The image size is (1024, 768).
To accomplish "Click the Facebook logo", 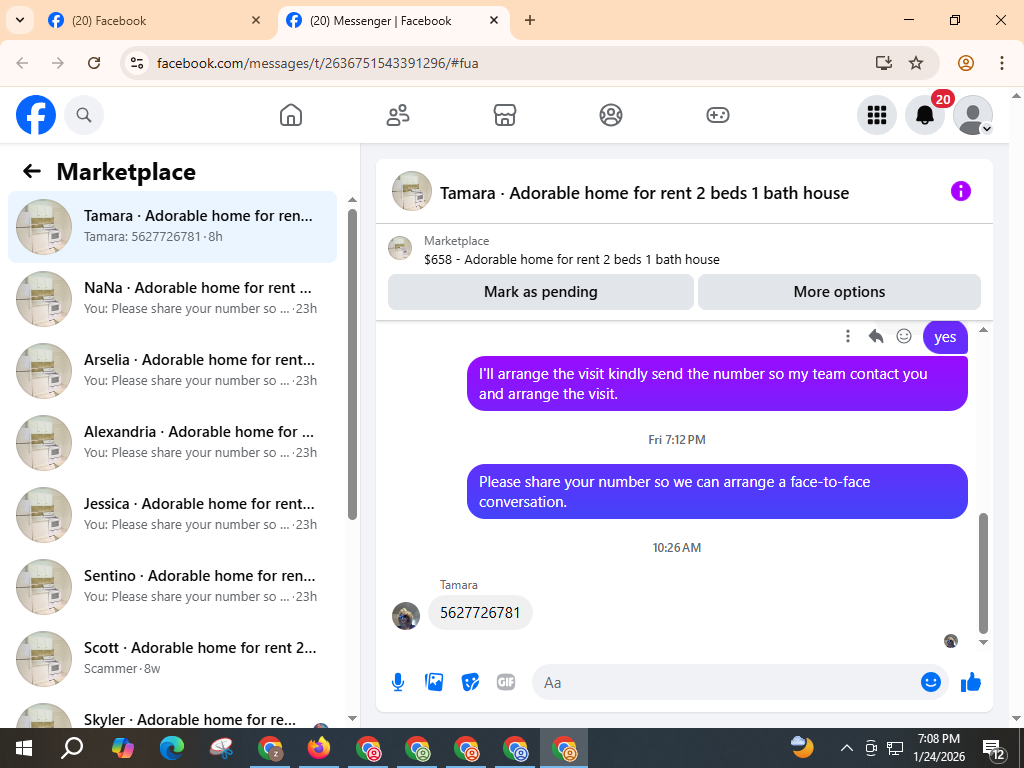I will (x=36, y=115).
